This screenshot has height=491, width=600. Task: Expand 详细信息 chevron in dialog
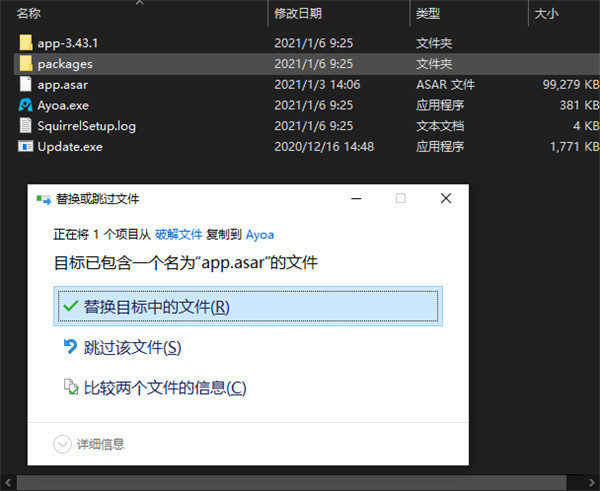[62, 444]
